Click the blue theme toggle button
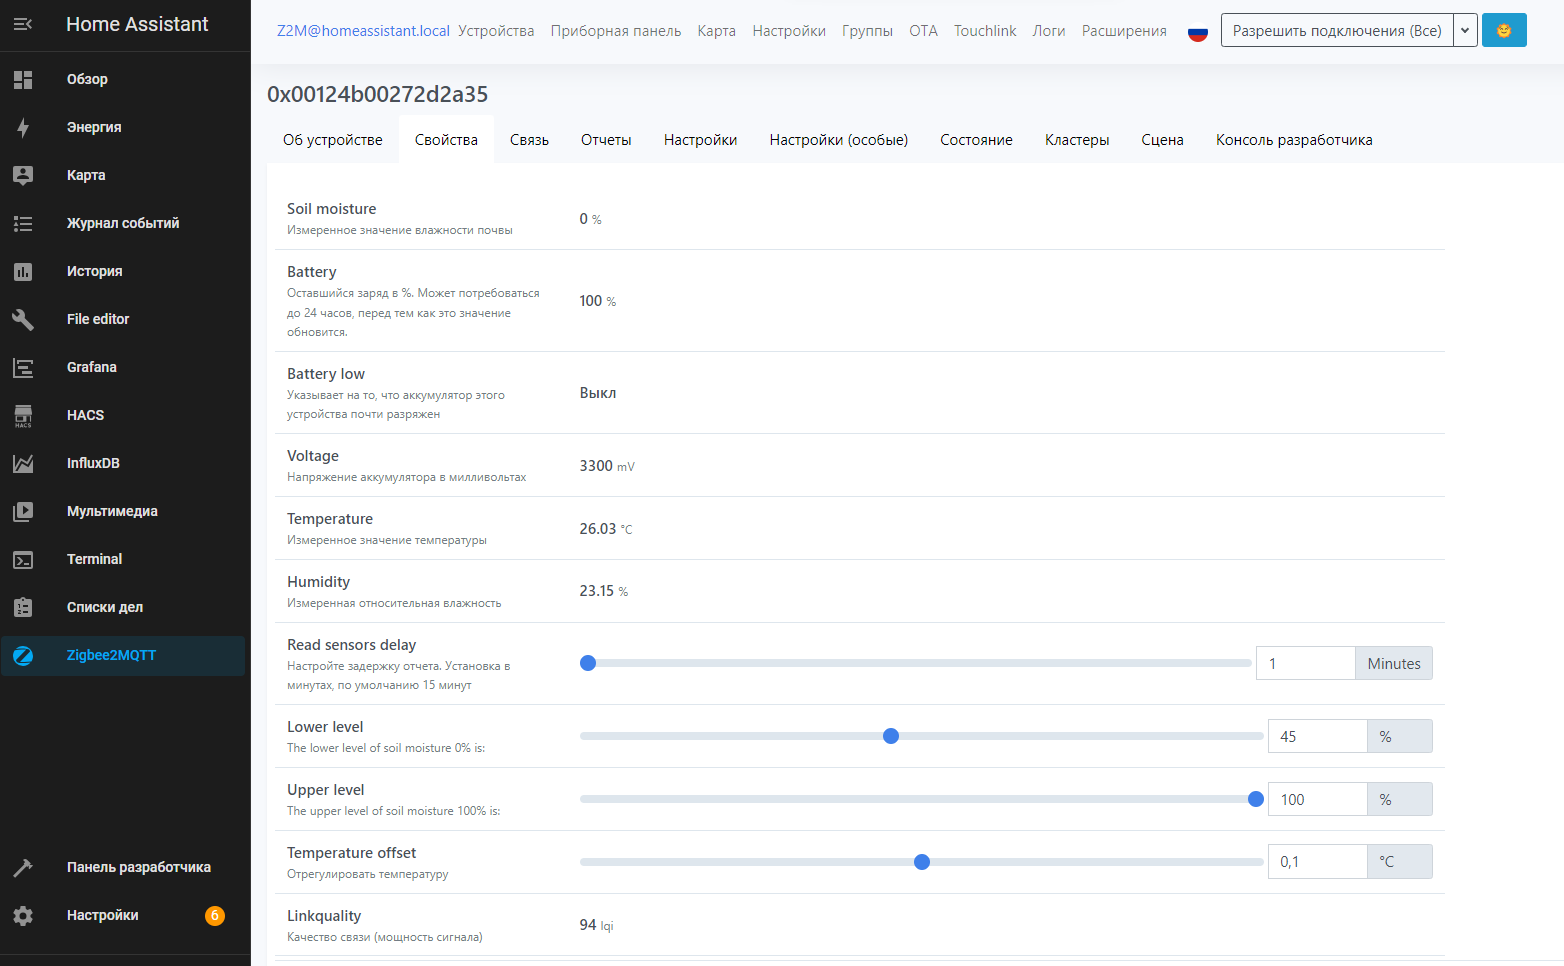The width and height of the screenshot is (1564, 966). pos(1503,31)
